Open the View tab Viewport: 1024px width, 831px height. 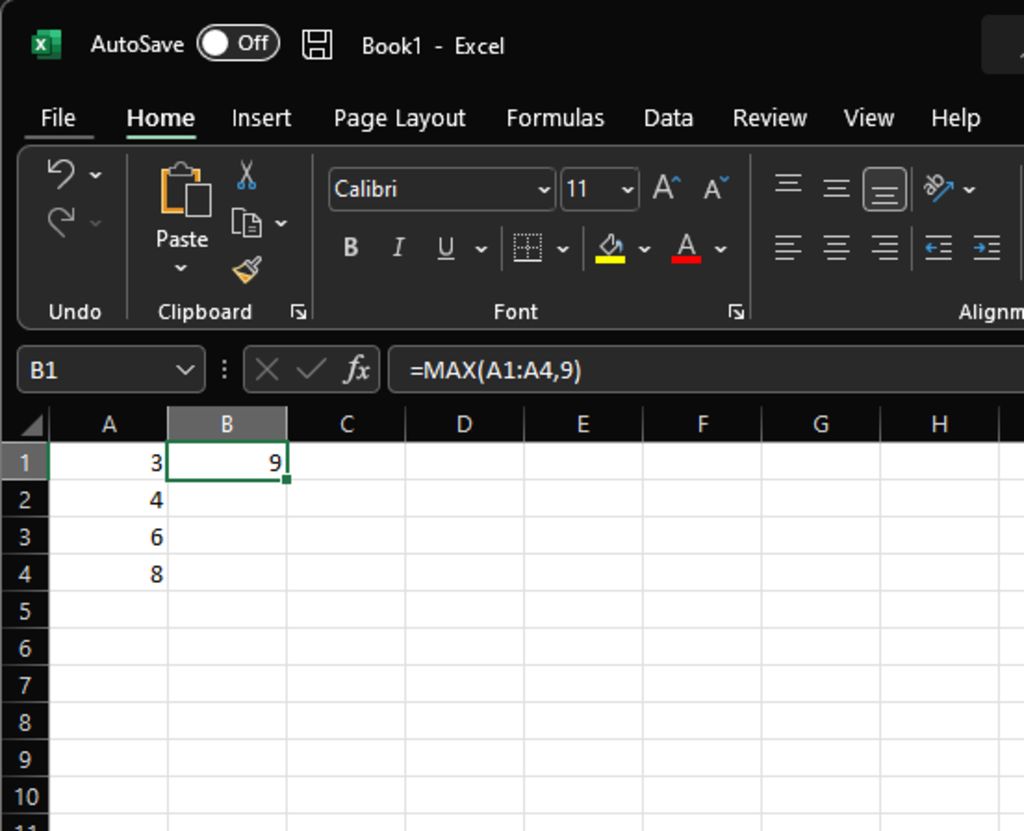pos(869,118)
